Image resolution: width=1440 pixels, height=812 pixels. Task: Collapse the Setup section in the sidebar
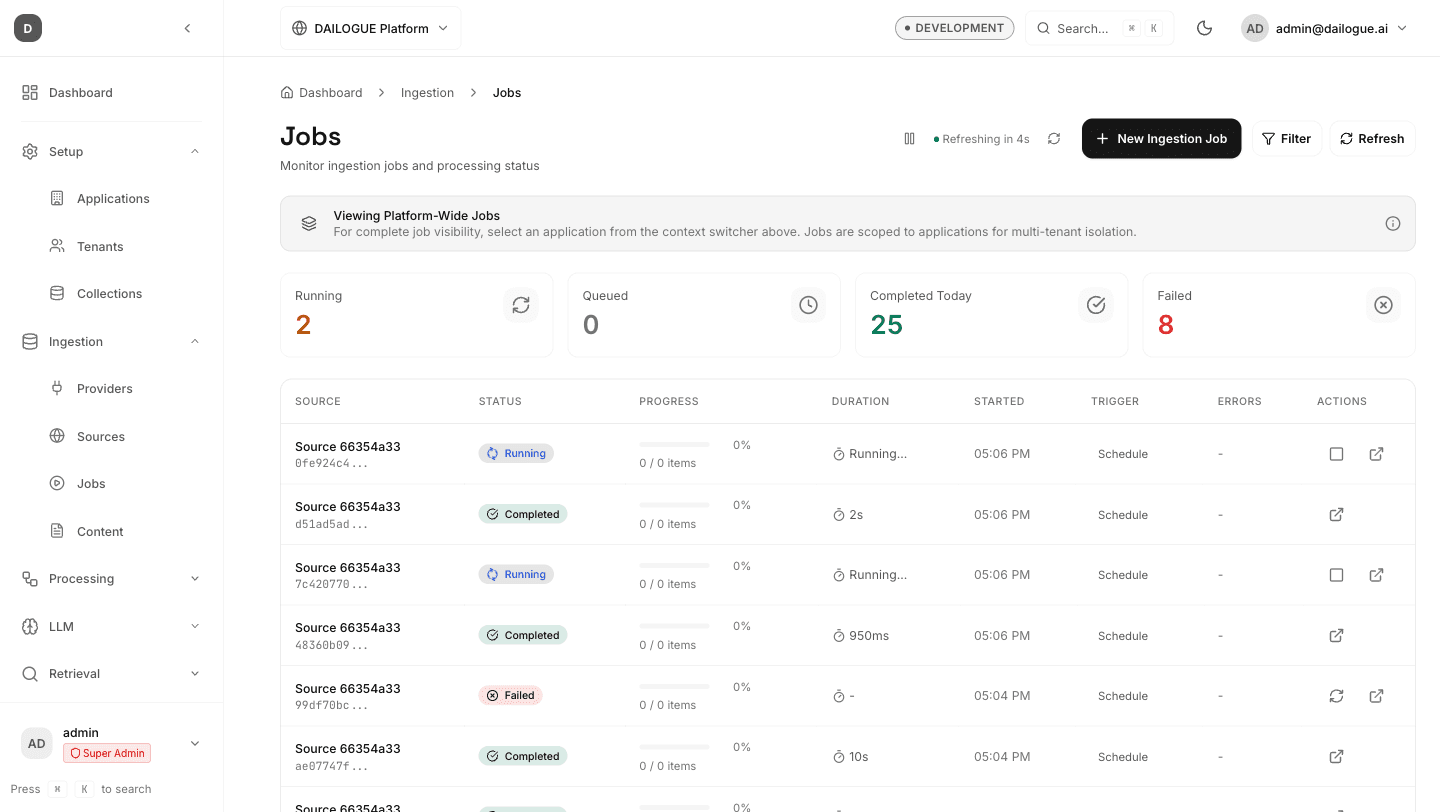pos(195,151)
